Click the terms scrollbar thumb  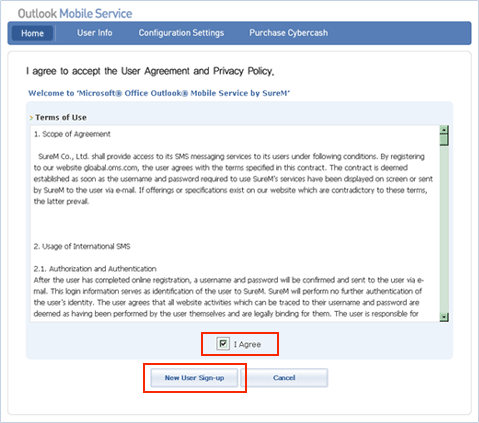(444, 140)
